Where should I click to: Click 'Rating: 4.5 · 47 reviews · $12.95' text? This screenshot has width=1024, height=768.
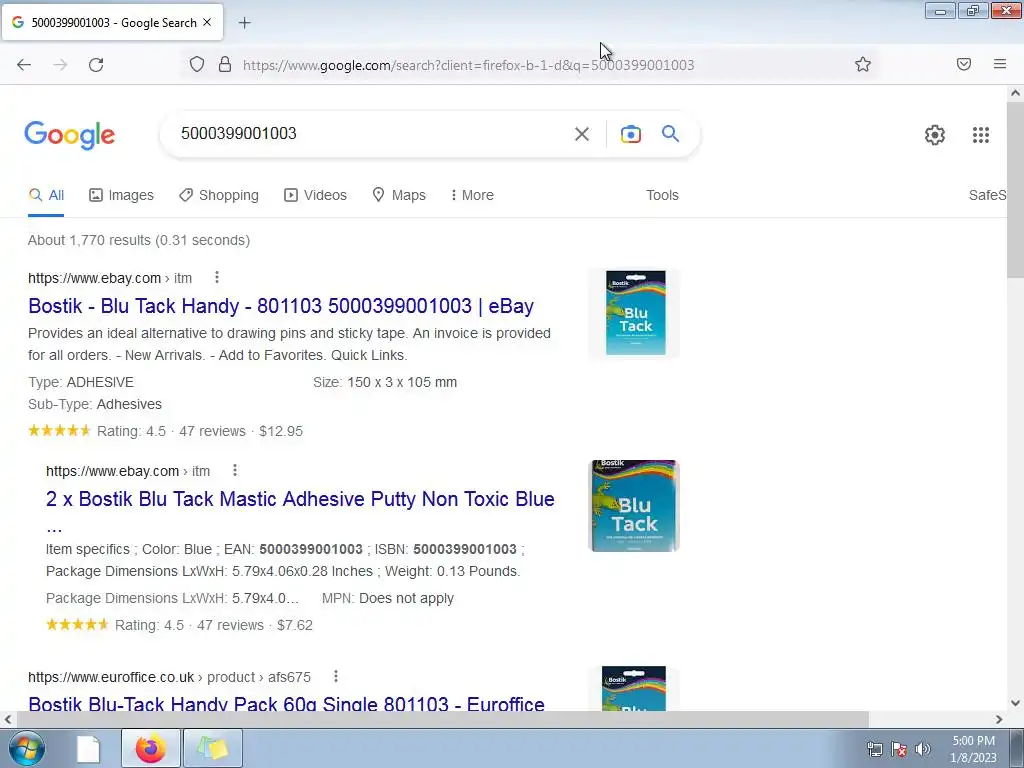(200, 431)
